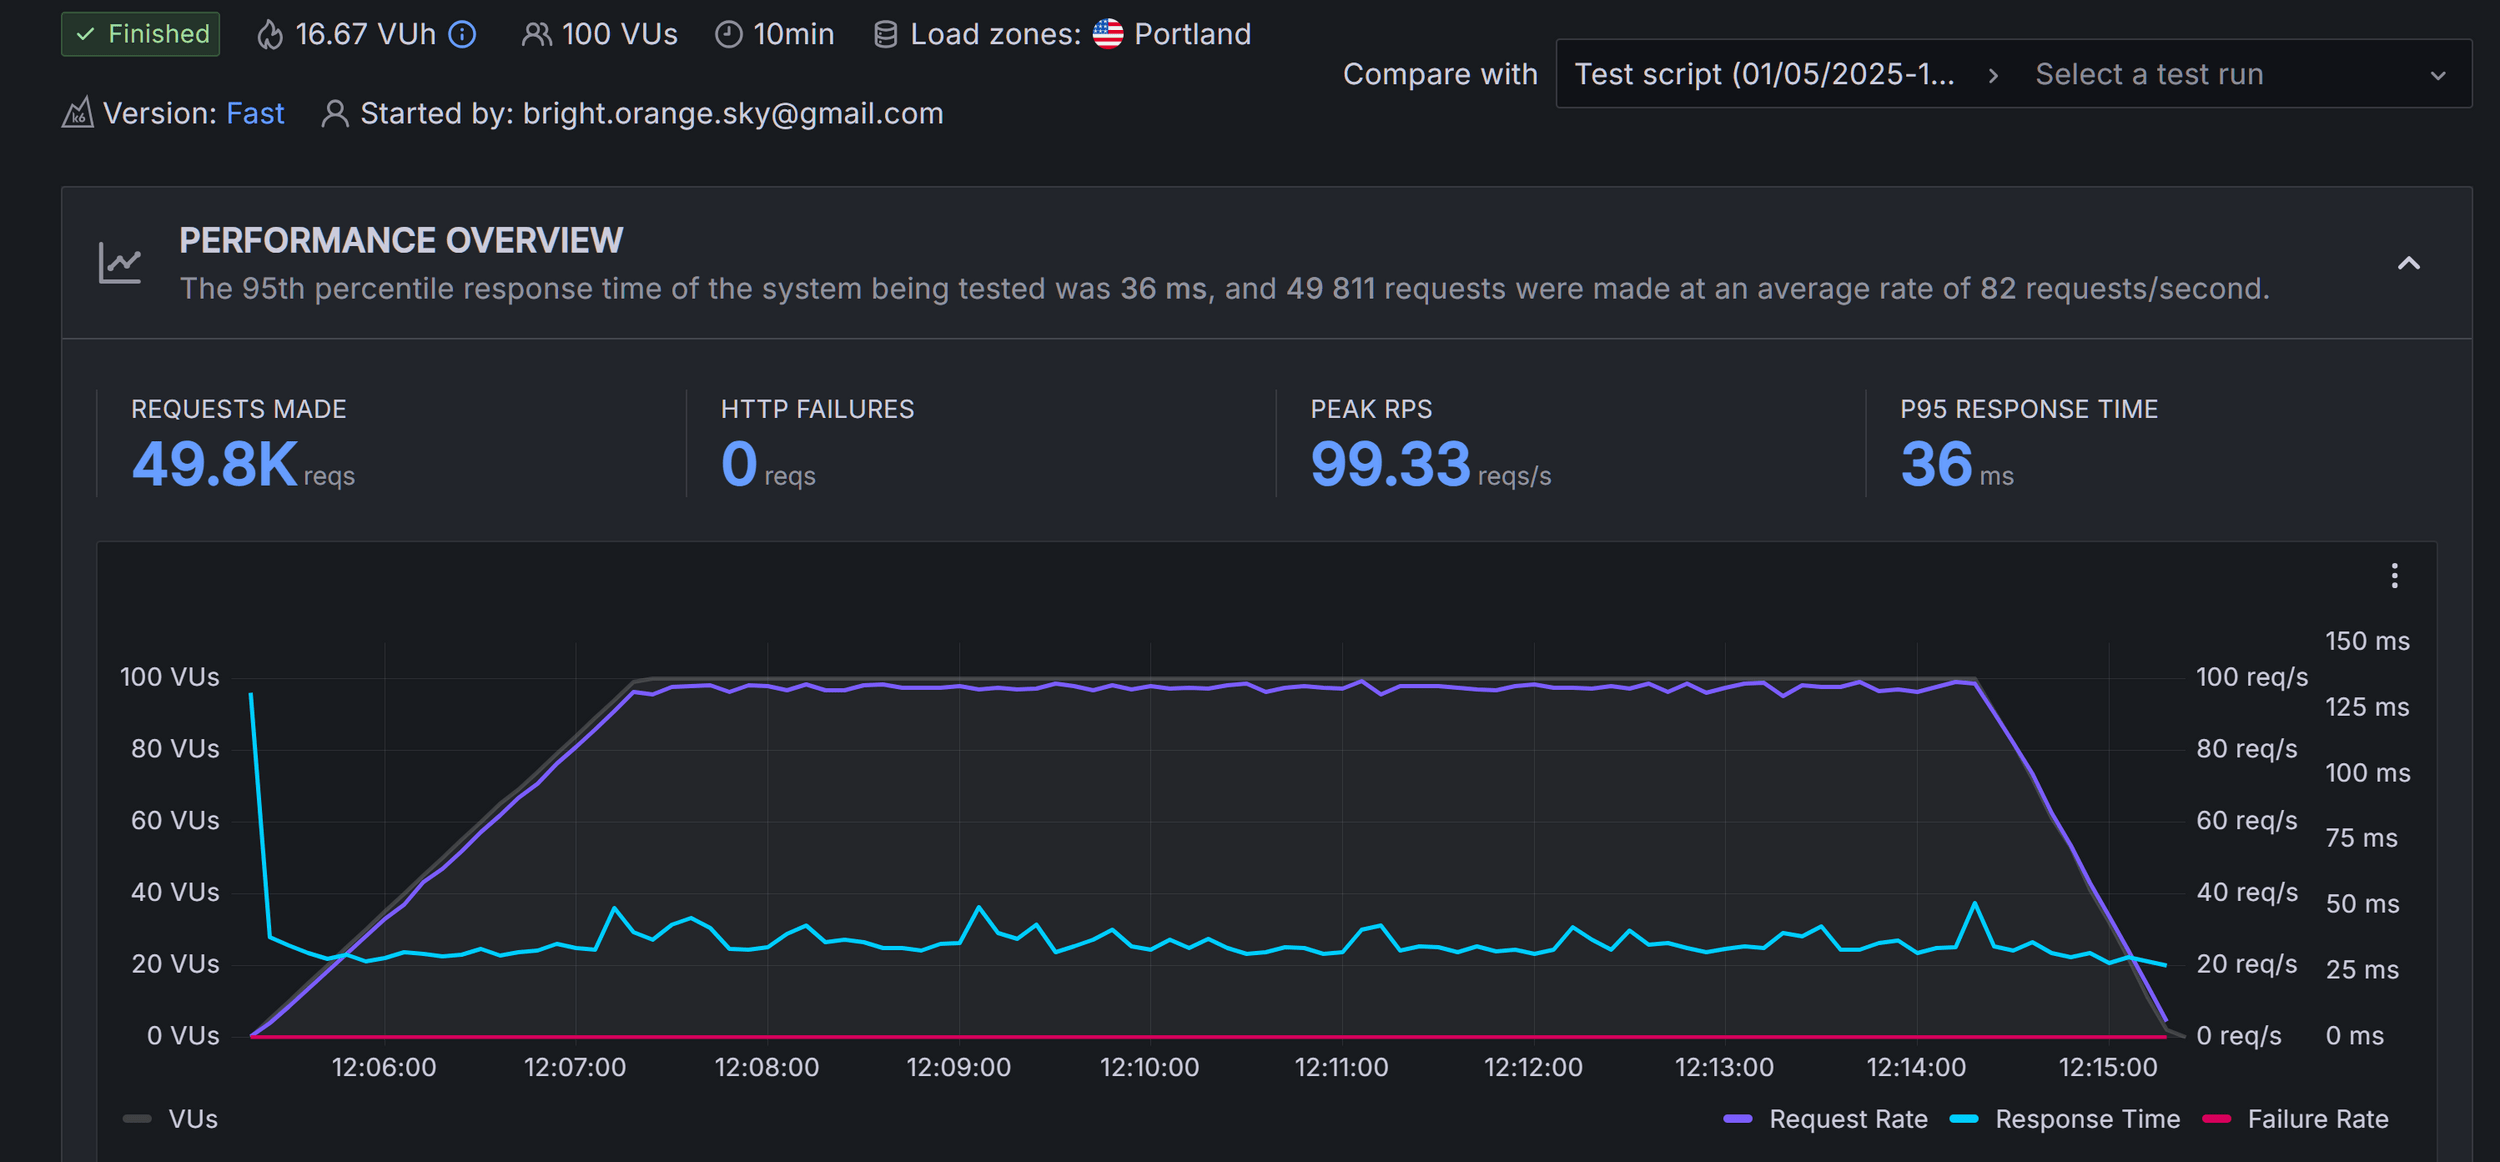Click the Failure Rate pink legend swatch
The height and width of the screenshot is (1162, 2500).
tap(2217, 1119)
